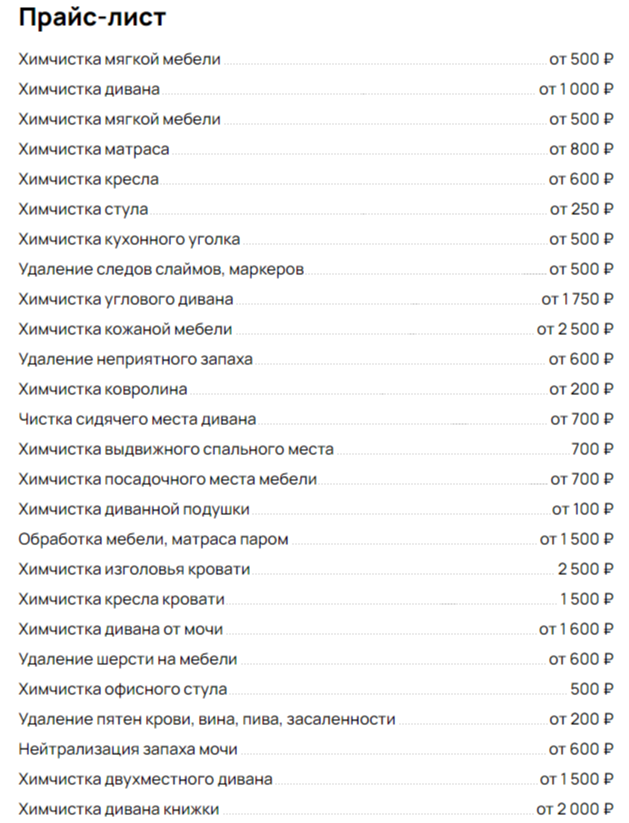Click the Прайс-лист heading
629x823 pixels.
point(92,18)
